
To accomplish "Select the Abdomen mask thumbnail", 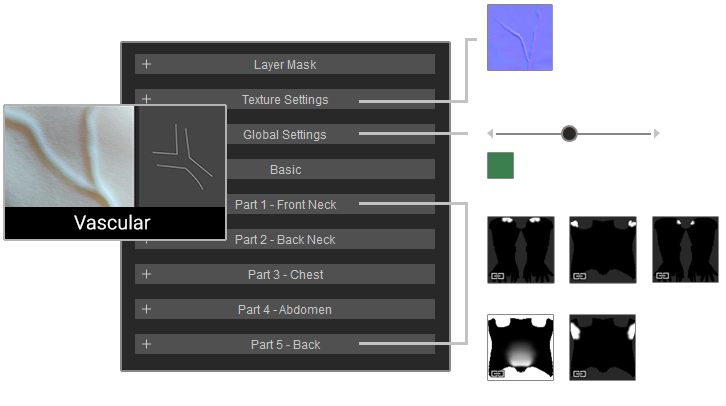I will click(520, 348).
